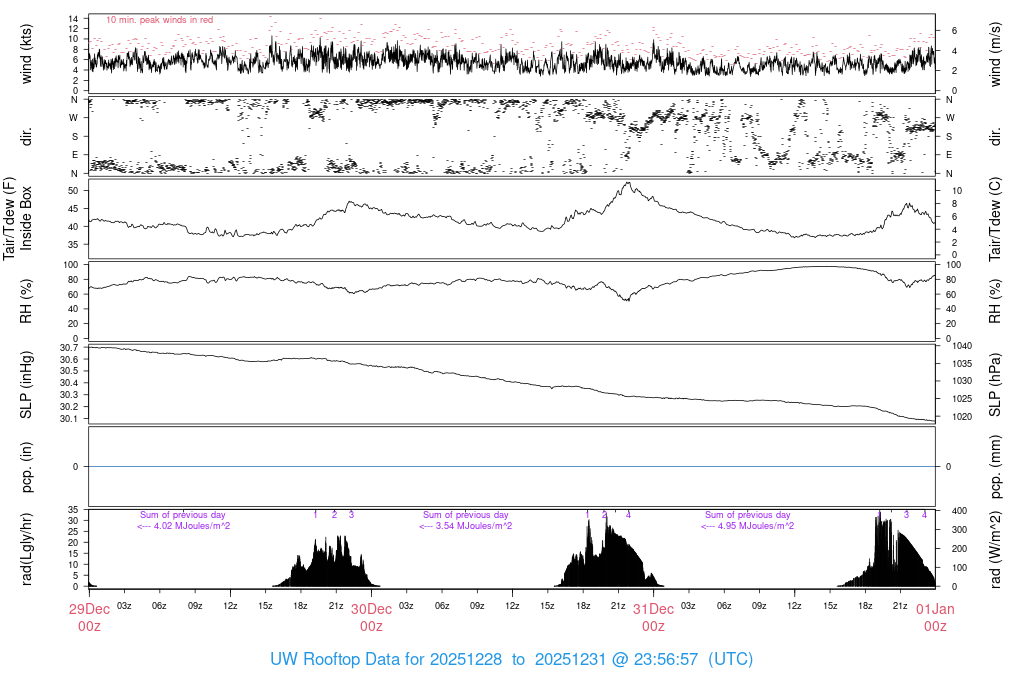Click the '1030' hPa tick value
The image size is (1024, 700).
point(962,381)
